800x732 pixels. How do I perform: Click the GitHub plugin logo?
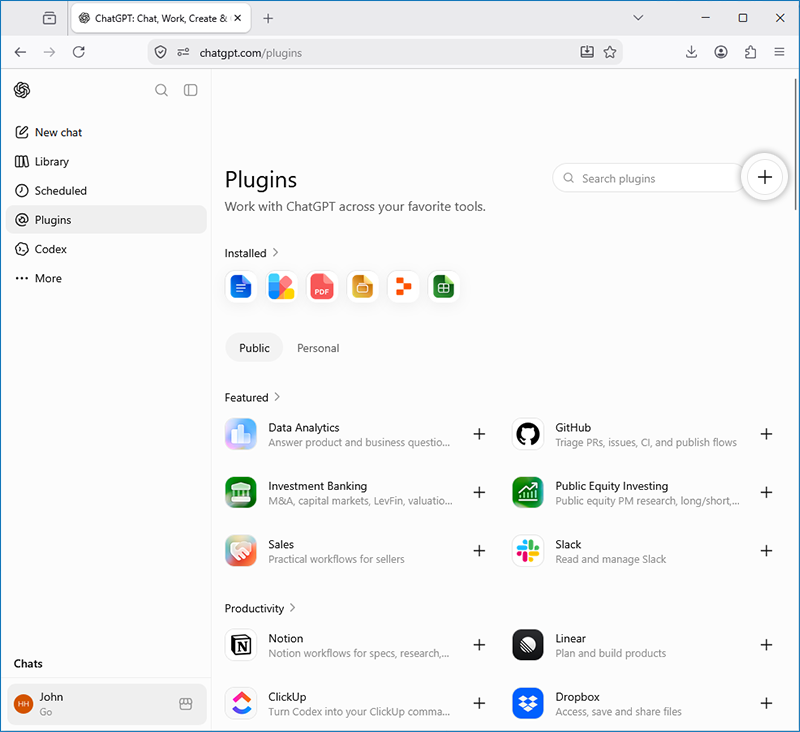(x=528, y=435)
